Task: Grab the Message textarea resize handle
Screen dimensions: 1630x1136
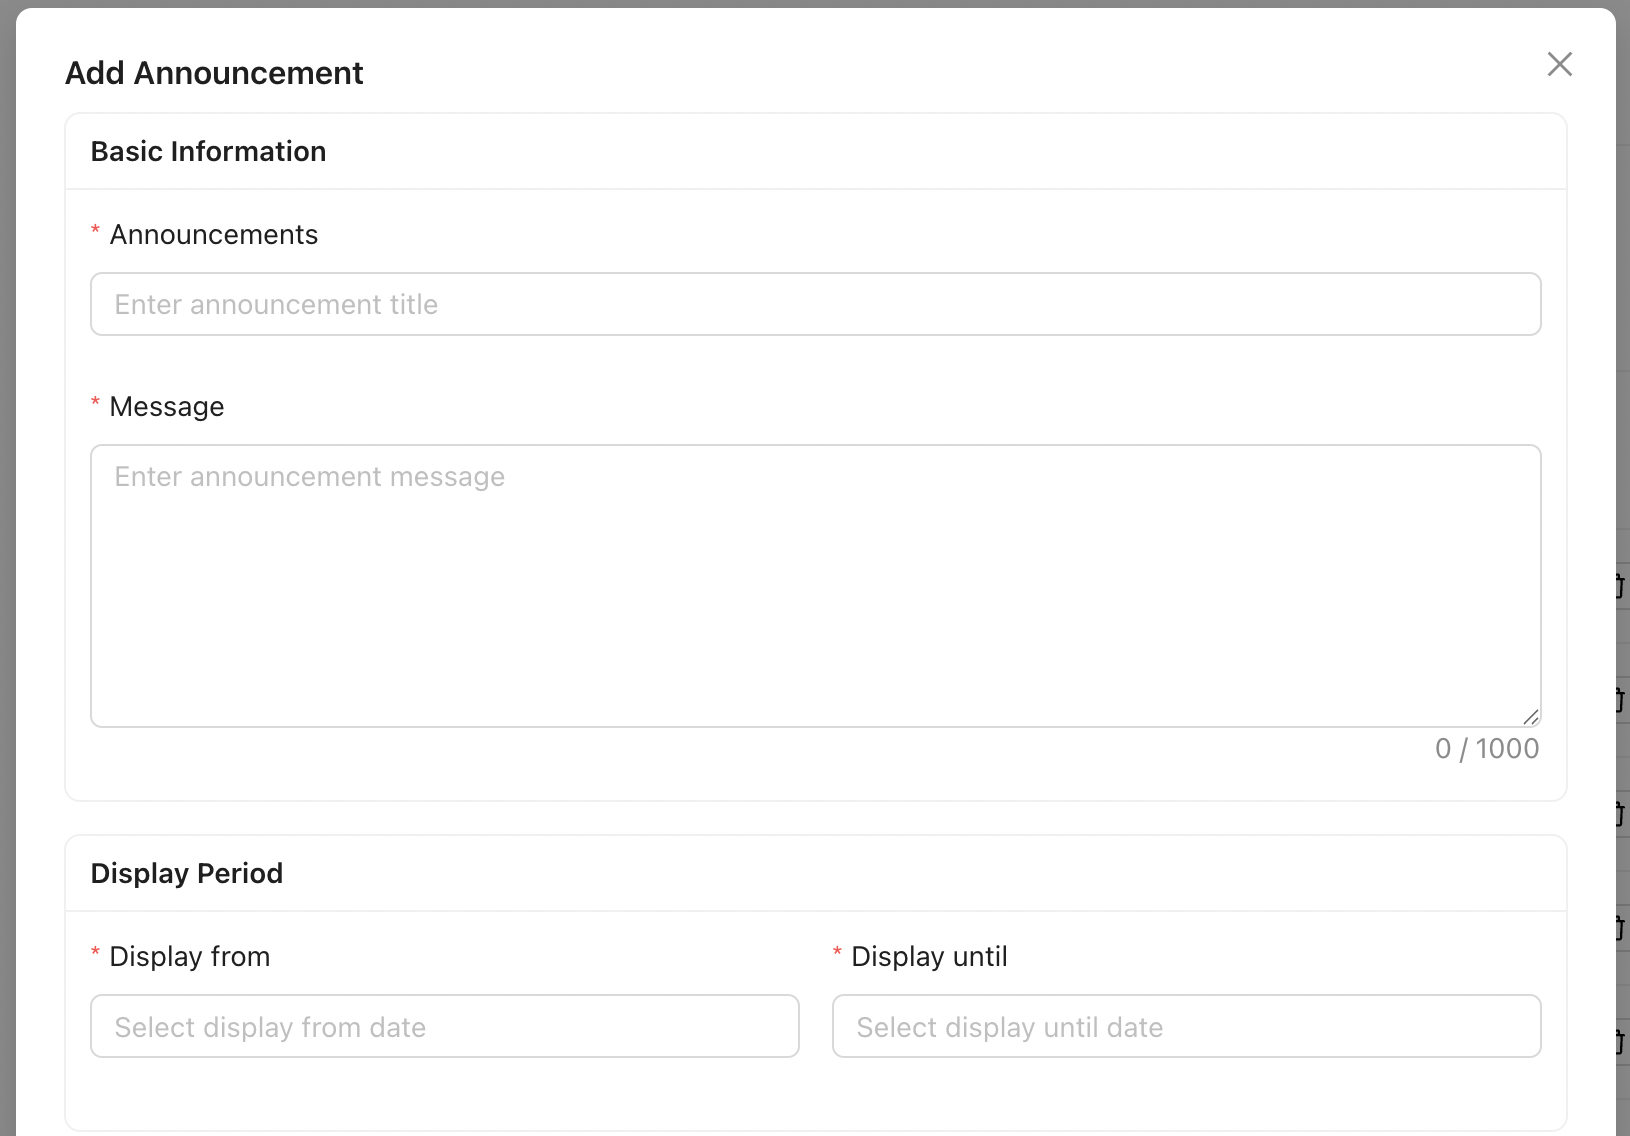Action: click(x=1531, y=717)
